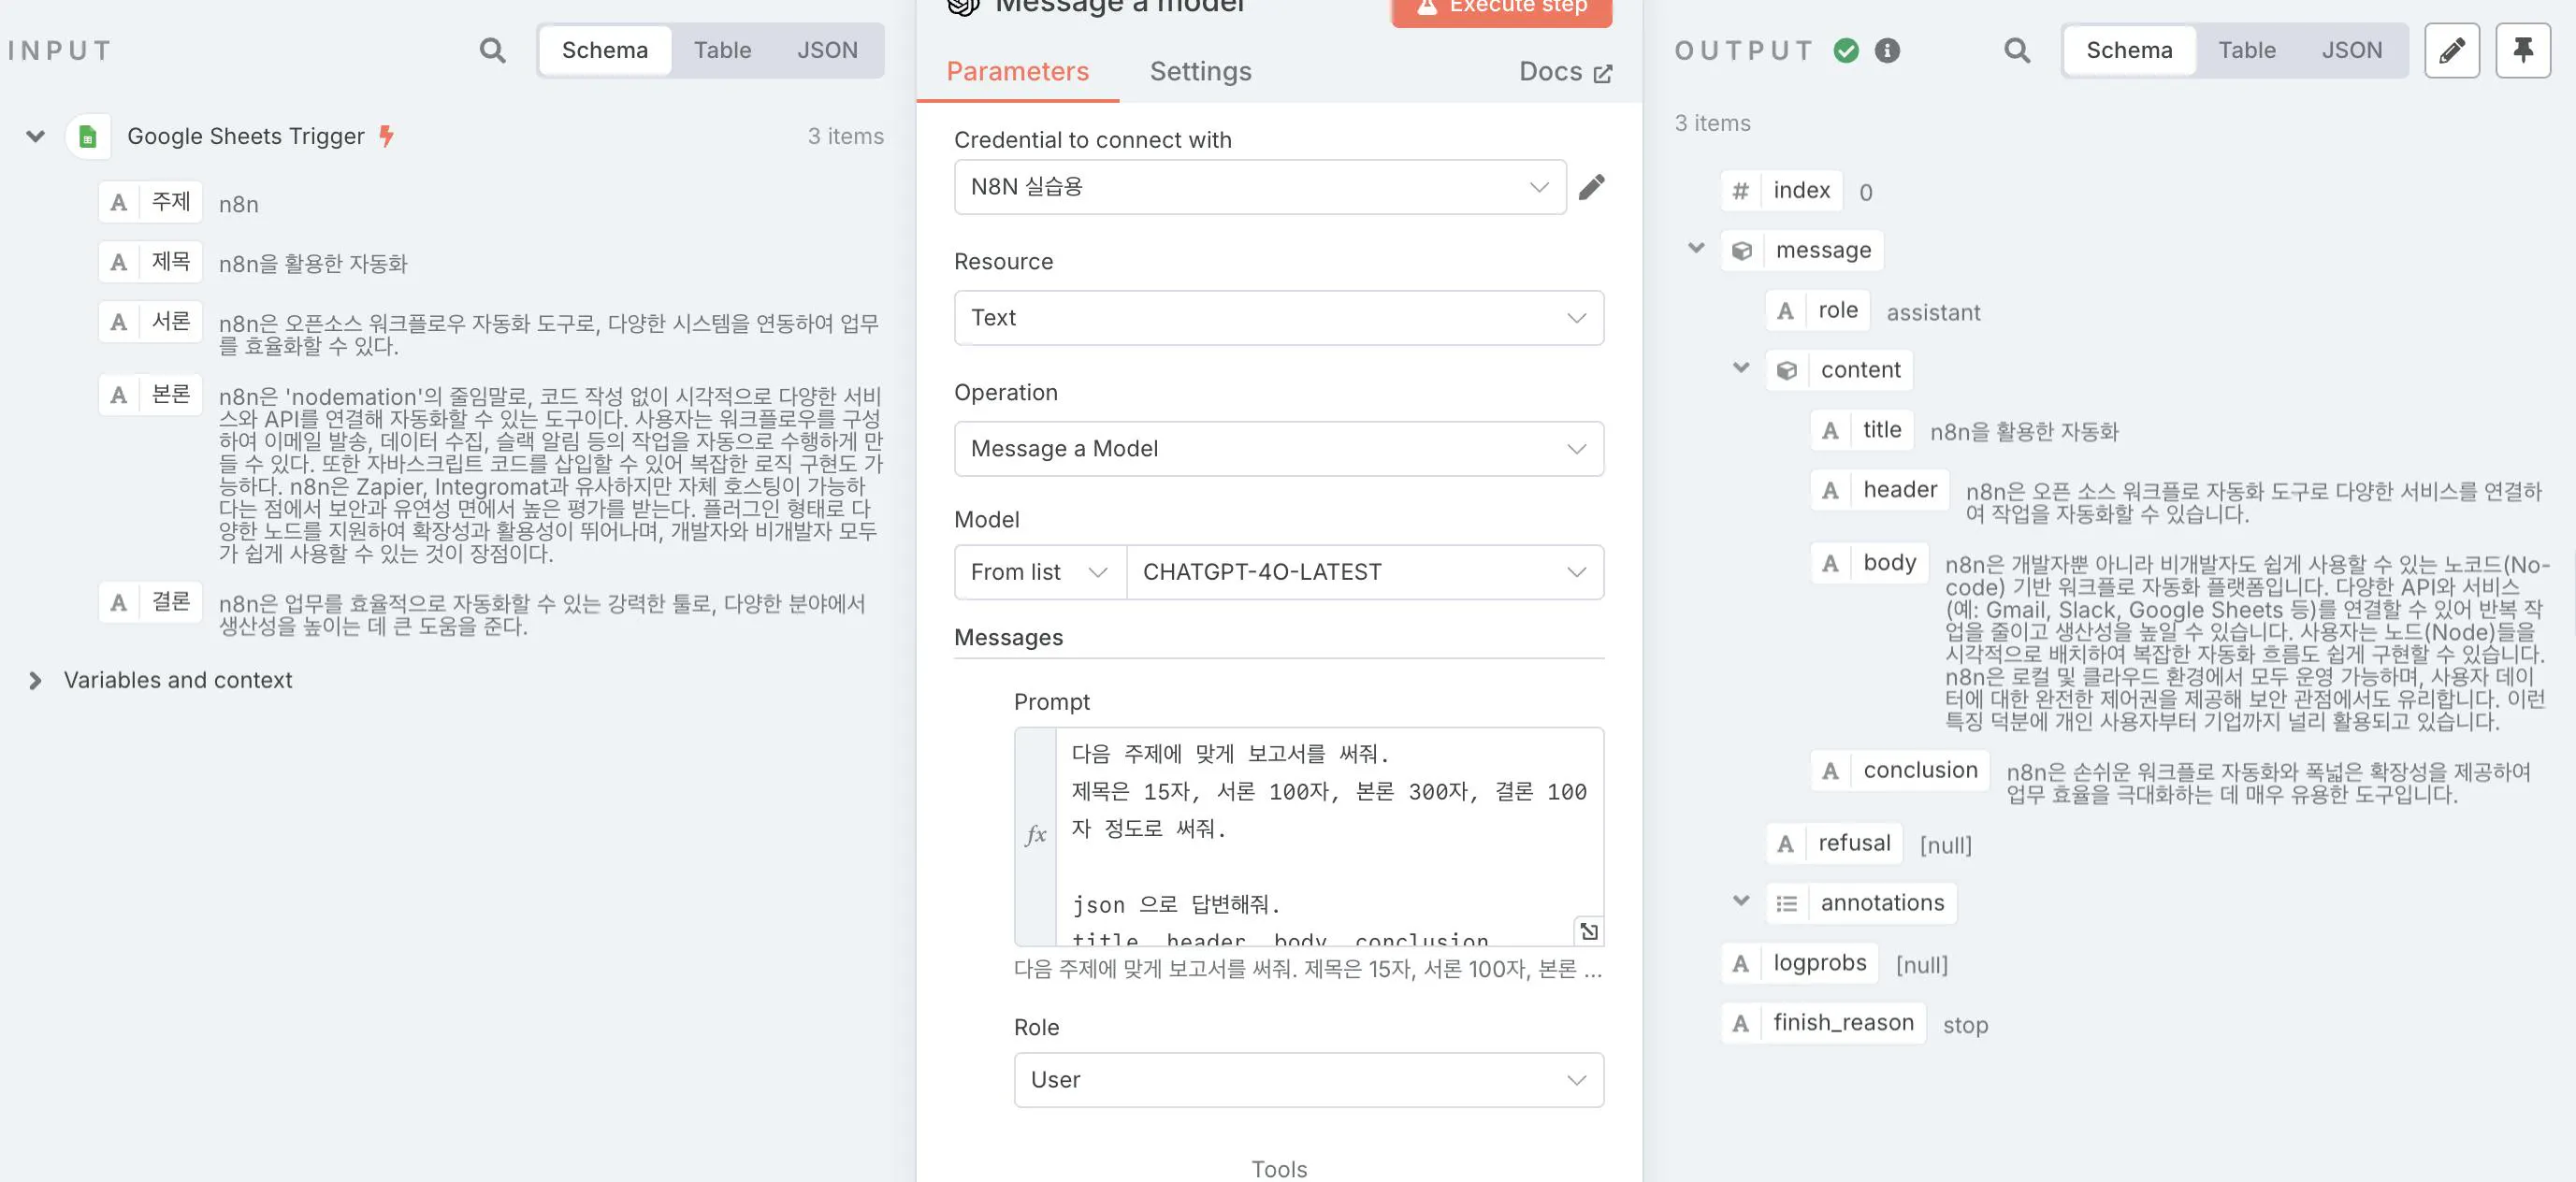Click the expand icon inside the Prompt field
Screen dimensions: 2576x1182
pos(1587,931)
